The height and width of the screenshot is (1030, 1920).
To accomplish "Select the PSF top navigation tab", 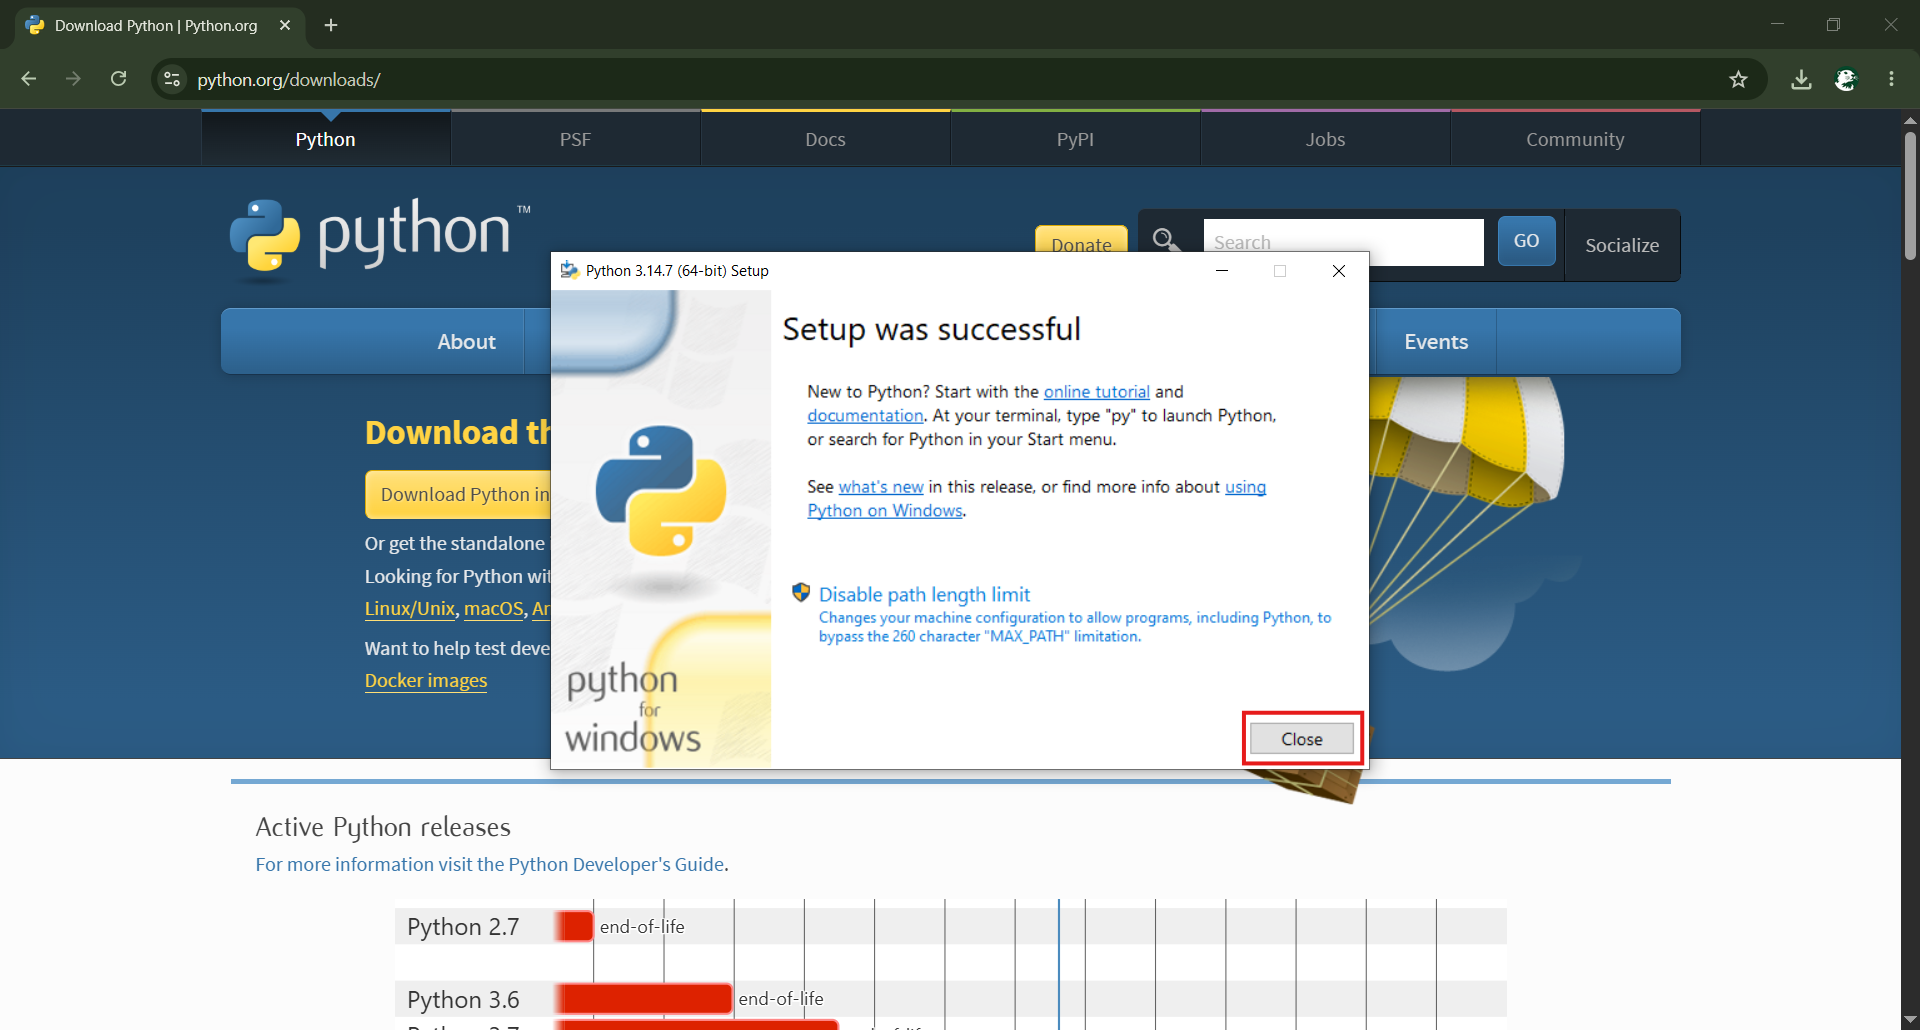I will (575, 139).
